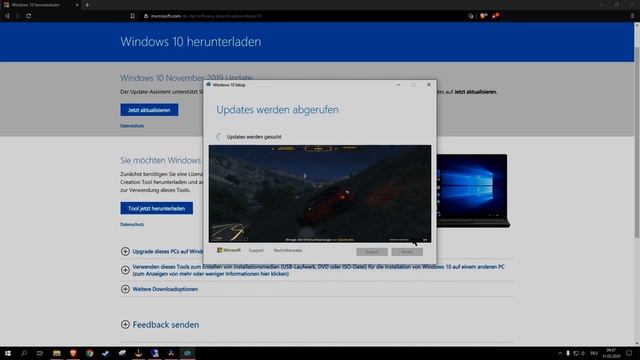This screenshot has height=360, width=640.
Task: Open the taskbar clock and date
Action: point(611,353)
